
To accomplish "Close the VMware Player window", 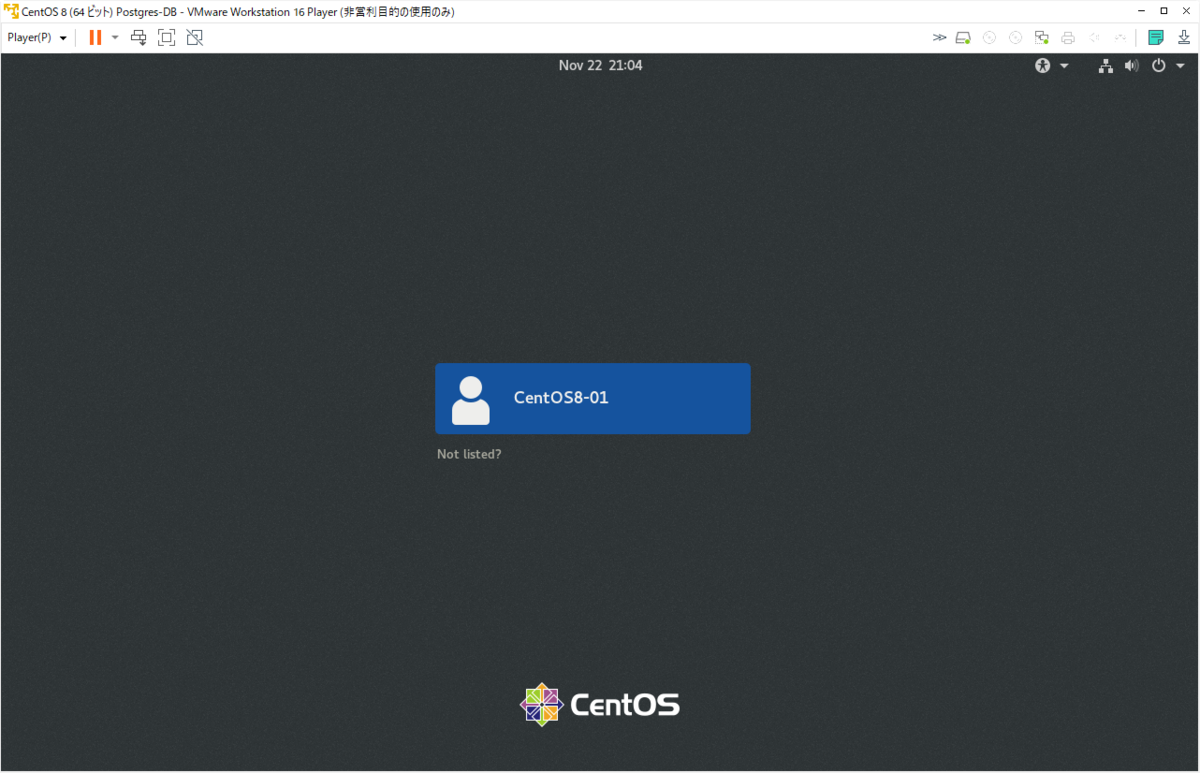I will tap(1186, 10).
